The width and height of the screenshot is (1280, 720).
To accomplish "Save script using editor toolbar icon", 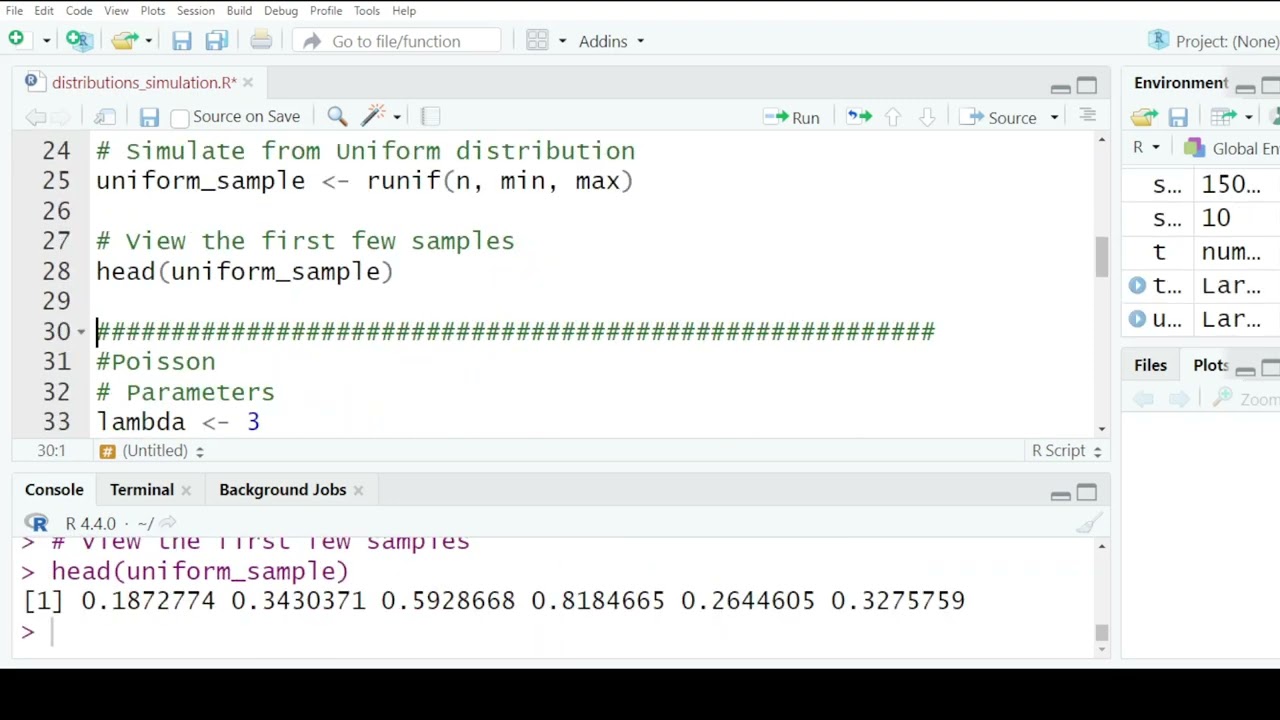I will point(149,117).
